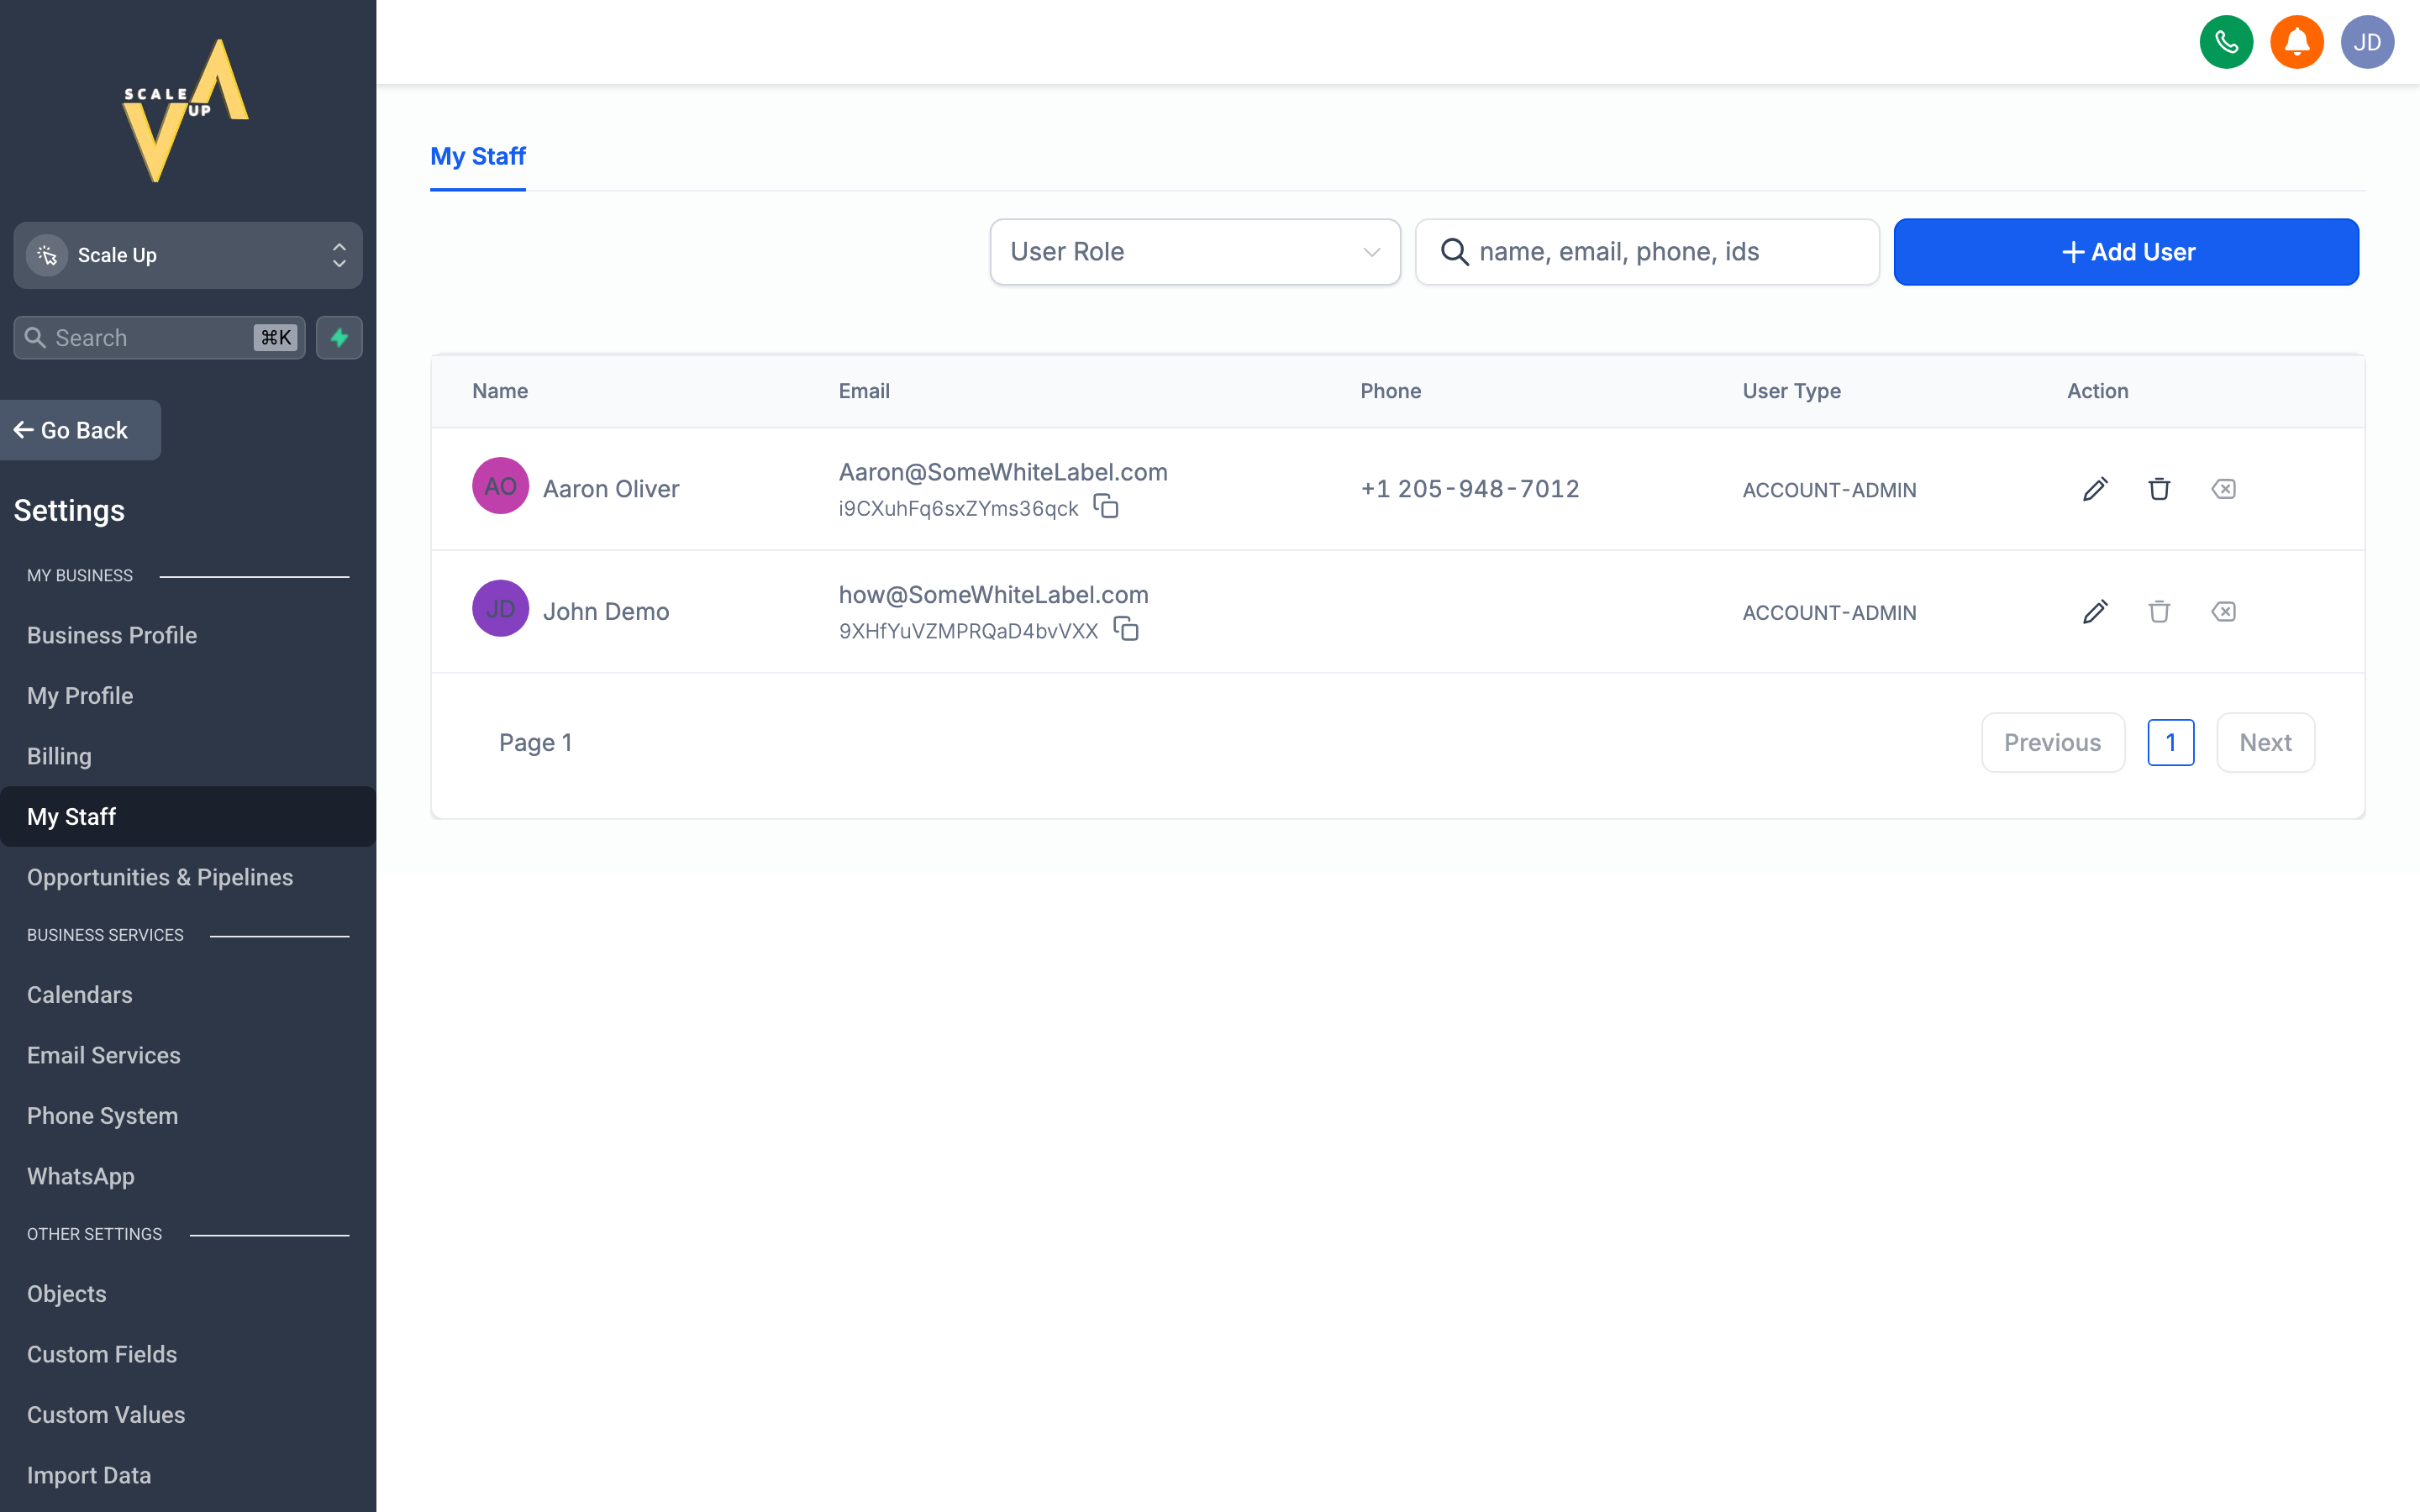This screenshot has height=1512, width=2420.
Task: Open Email Services settings
Action: pyautogui.click(x=103, y=1055)
